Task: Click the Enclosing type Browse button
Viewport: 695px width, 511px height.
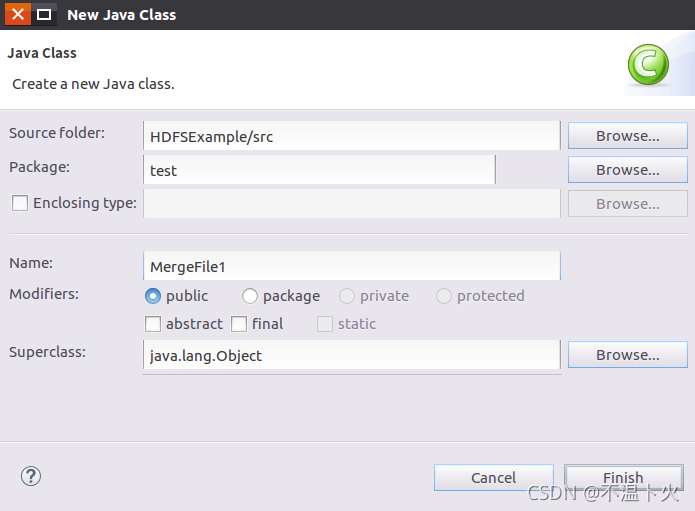Action: 628,204
